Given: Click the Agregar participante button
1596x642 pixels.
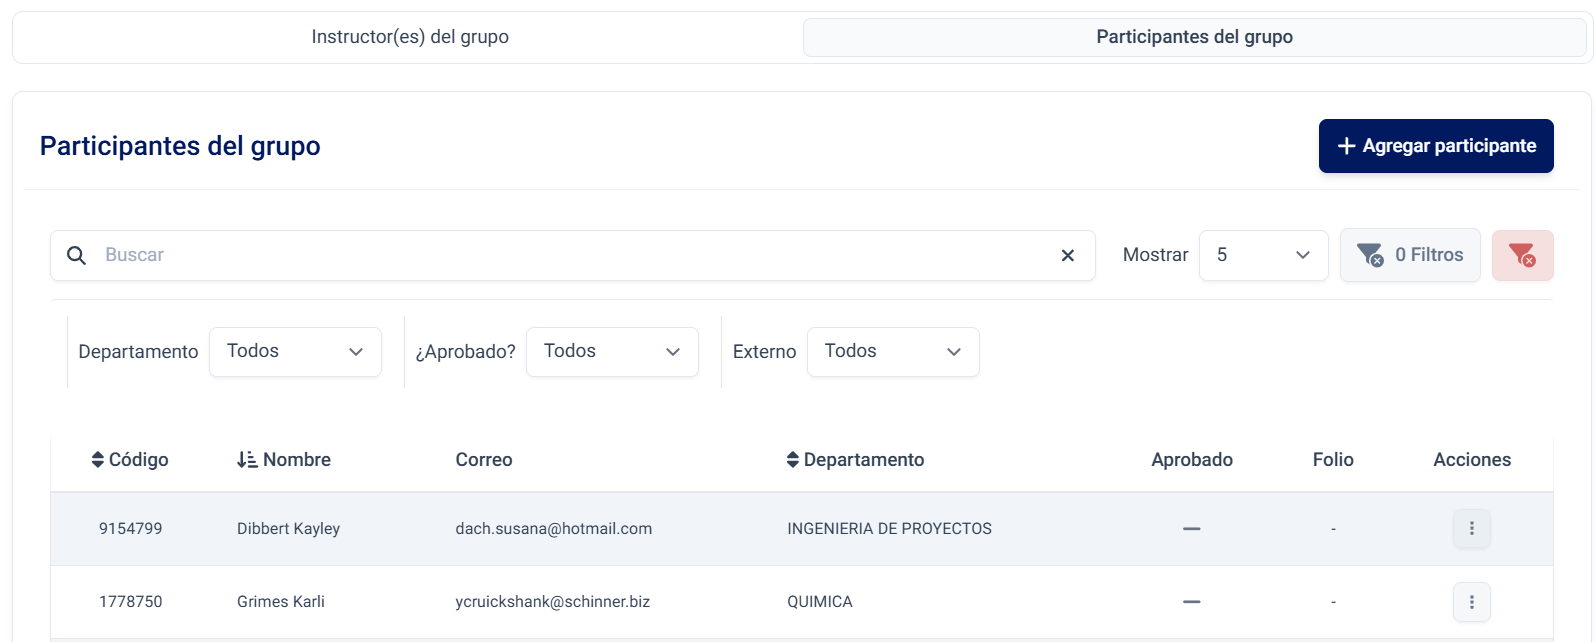Looking at the screenshot, I should click(x=1435, y=146).
